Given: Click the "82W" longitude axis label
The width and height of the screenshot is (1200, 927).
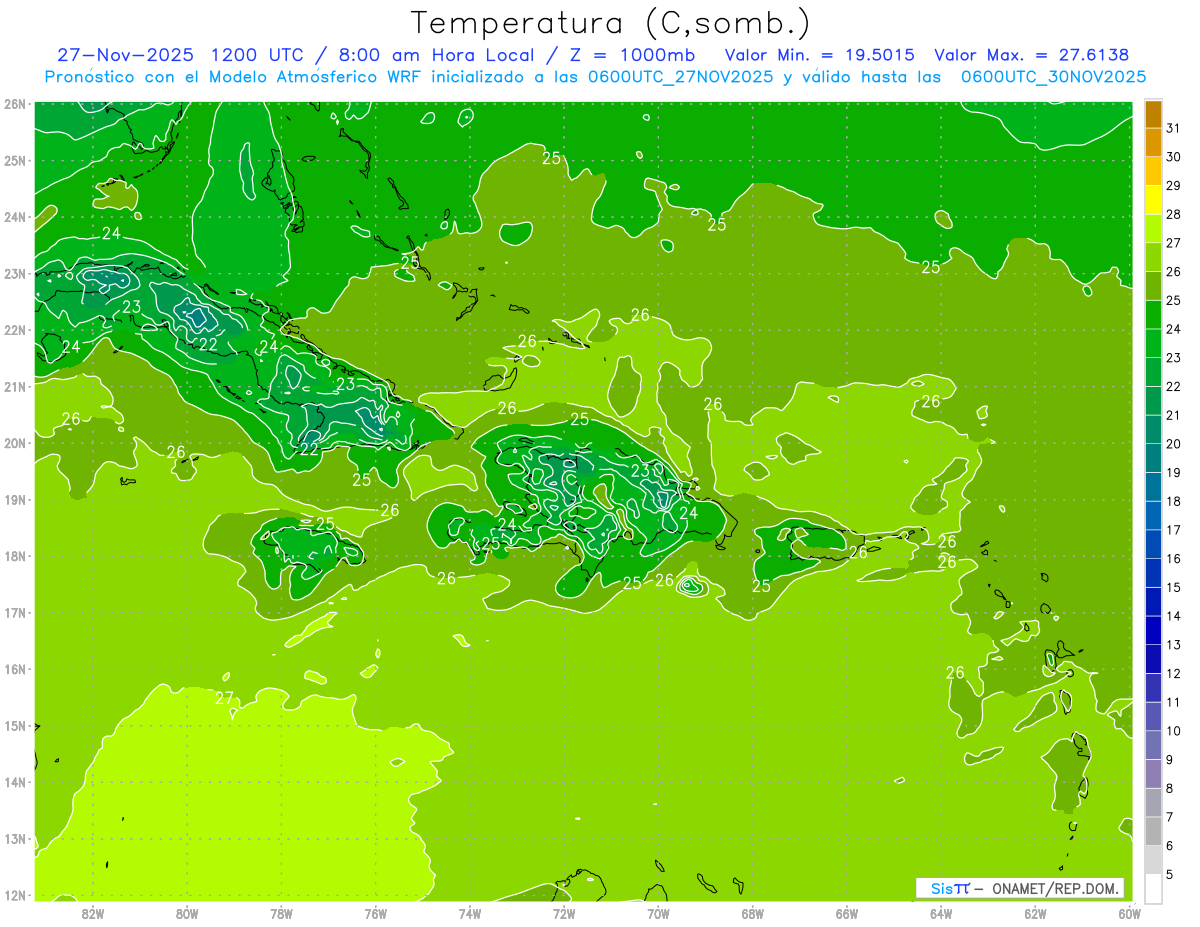Looking at the screenshot, I should pos(92,913).
